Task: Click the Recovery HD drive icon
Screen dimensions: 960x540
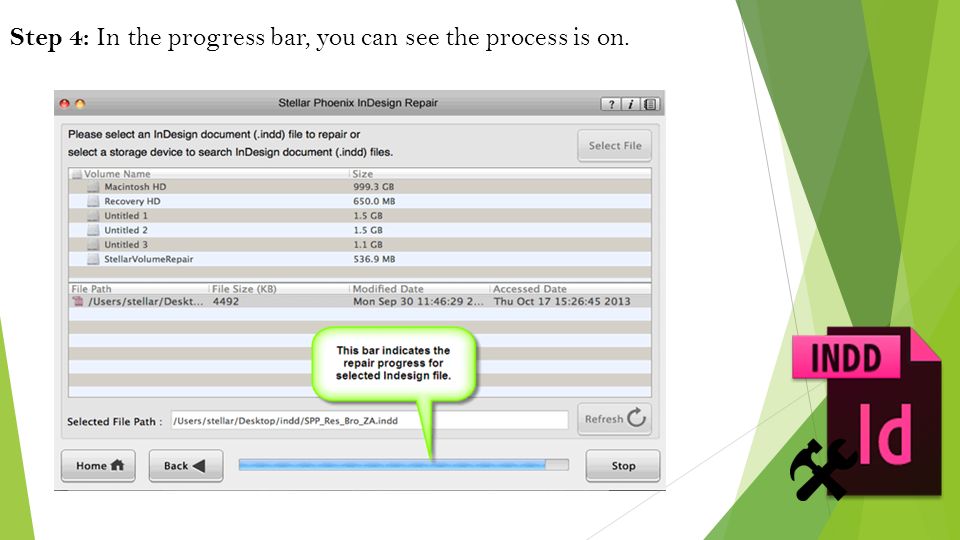Action: [92, 201]
